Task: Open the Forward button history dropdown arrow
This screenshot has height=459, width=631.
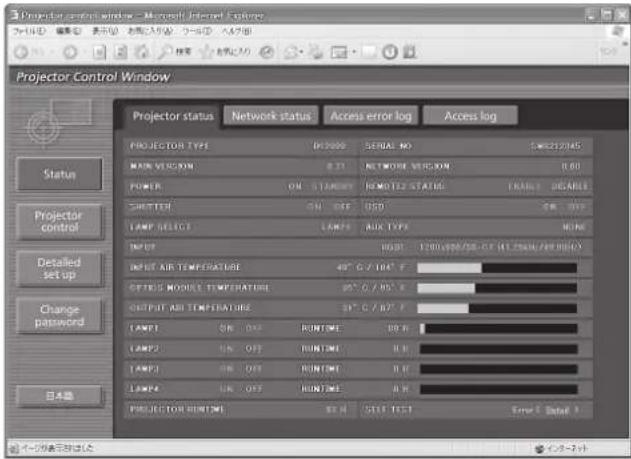Action: pyautogui.click(x=85, y=52)
